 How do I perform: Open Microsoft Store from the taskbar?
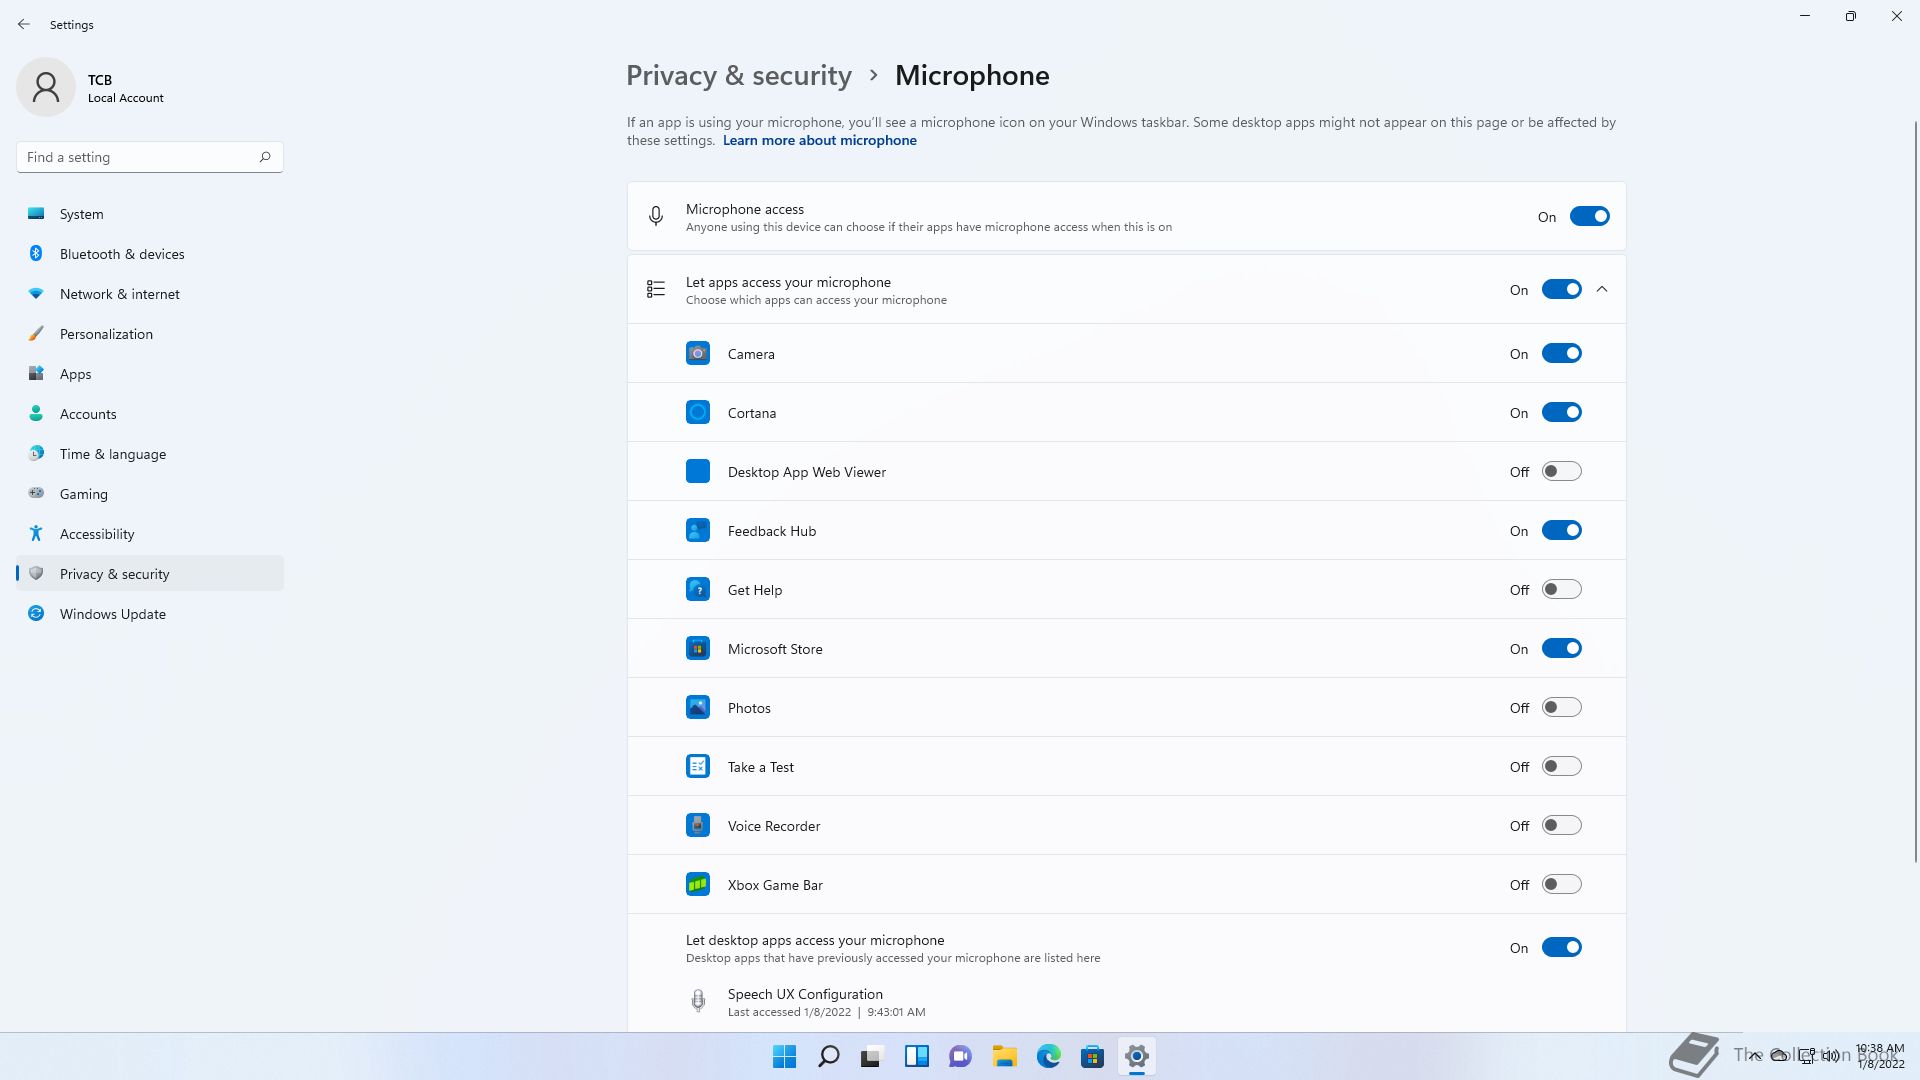click(1093, 1056)
